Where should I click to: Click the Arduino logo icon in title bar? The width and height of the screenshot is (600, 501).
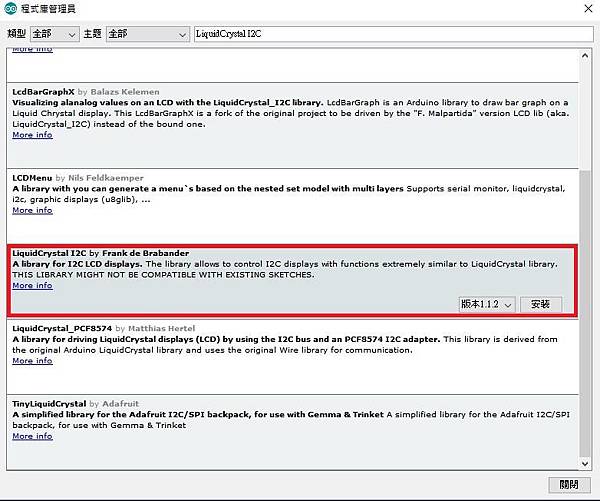(x=10, y=8)
